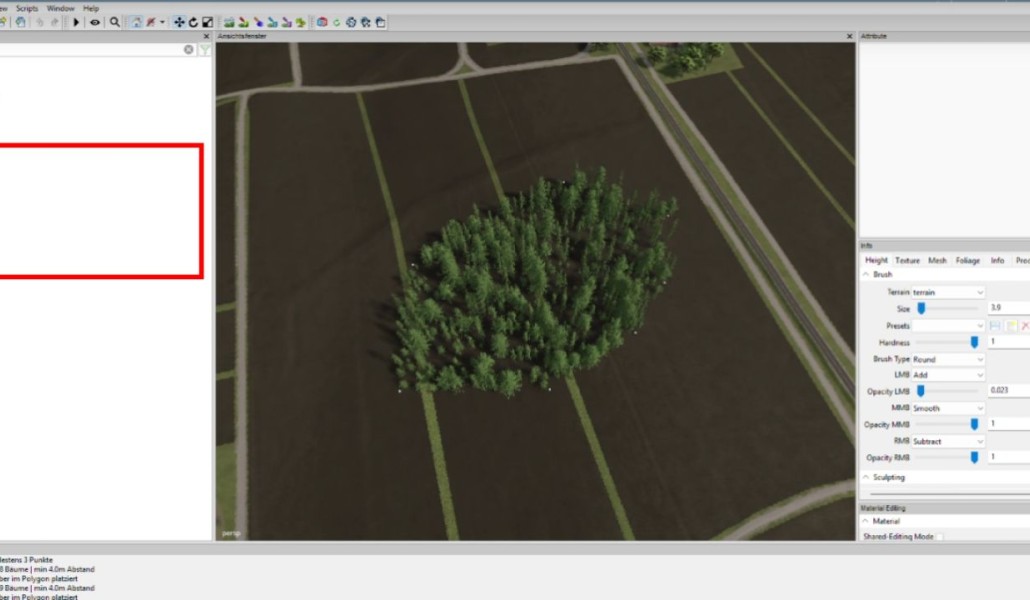The height and width of the screenshot is (600, 1030).
Task: Select the Move (translate) tool
Action: pyautogui.click(x=179, y=22)
